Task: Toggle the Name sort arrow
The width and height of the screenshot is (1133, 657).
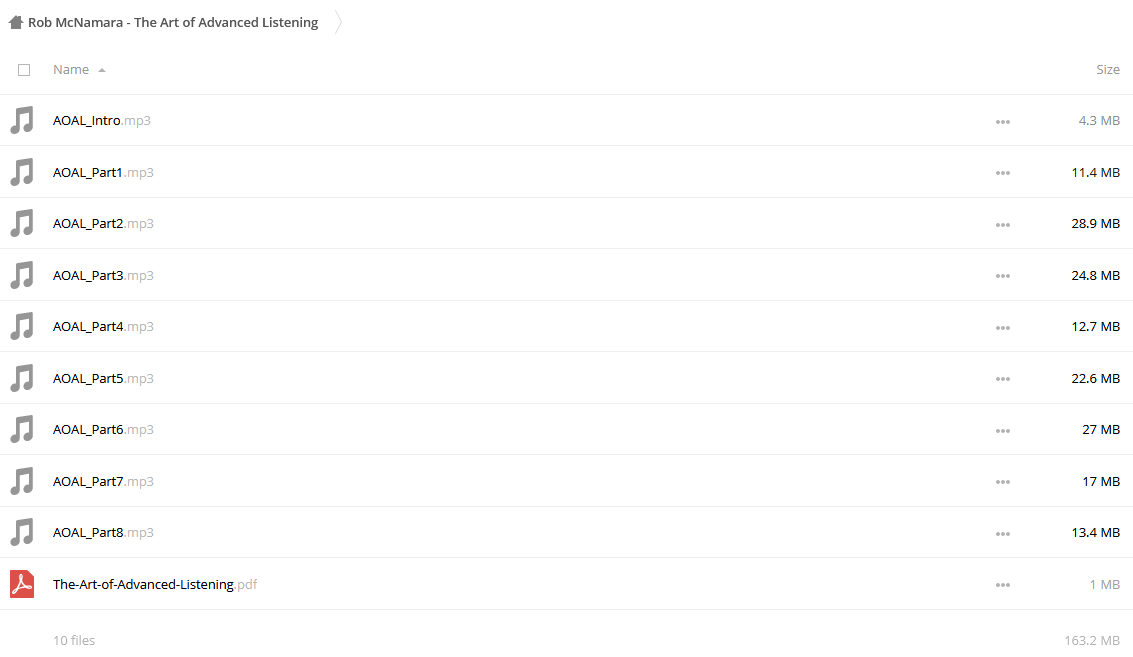Action: [102, 70]
